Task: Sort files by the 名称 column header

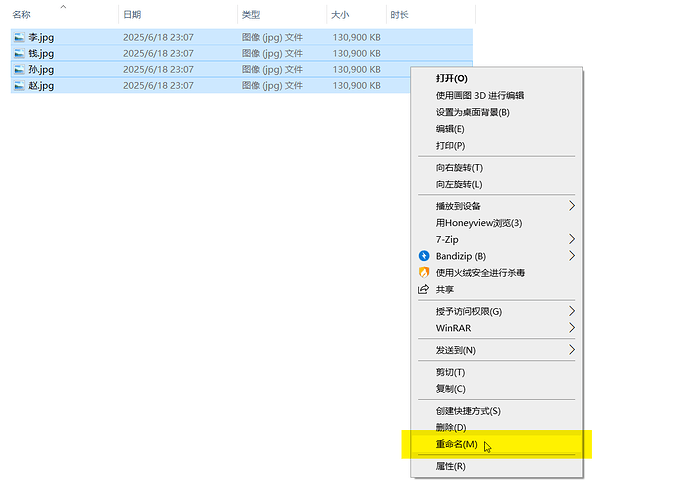Action: 22,15
